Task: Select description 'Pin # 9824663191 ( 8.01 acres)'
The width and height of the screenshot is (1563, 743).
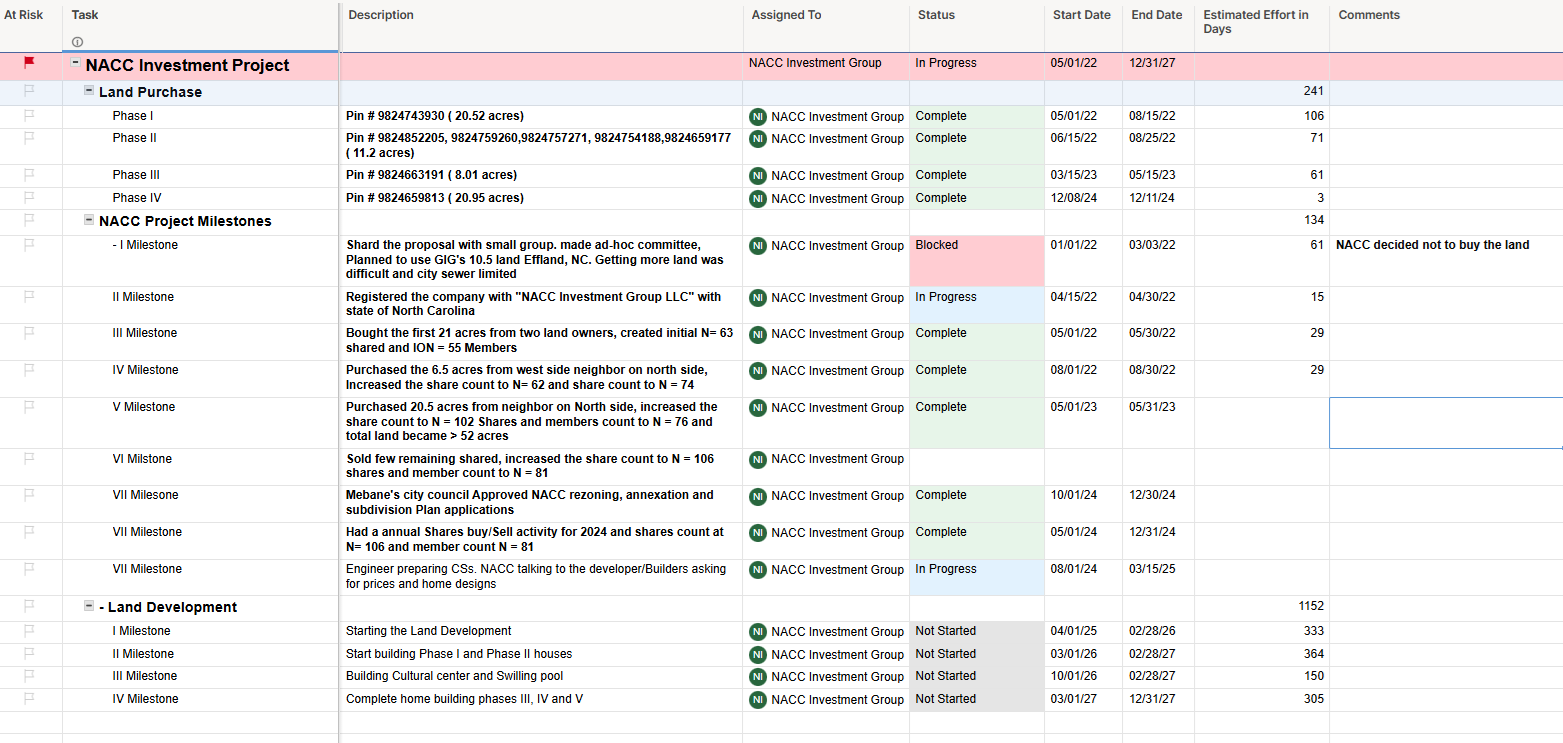Action: point(431,175)
